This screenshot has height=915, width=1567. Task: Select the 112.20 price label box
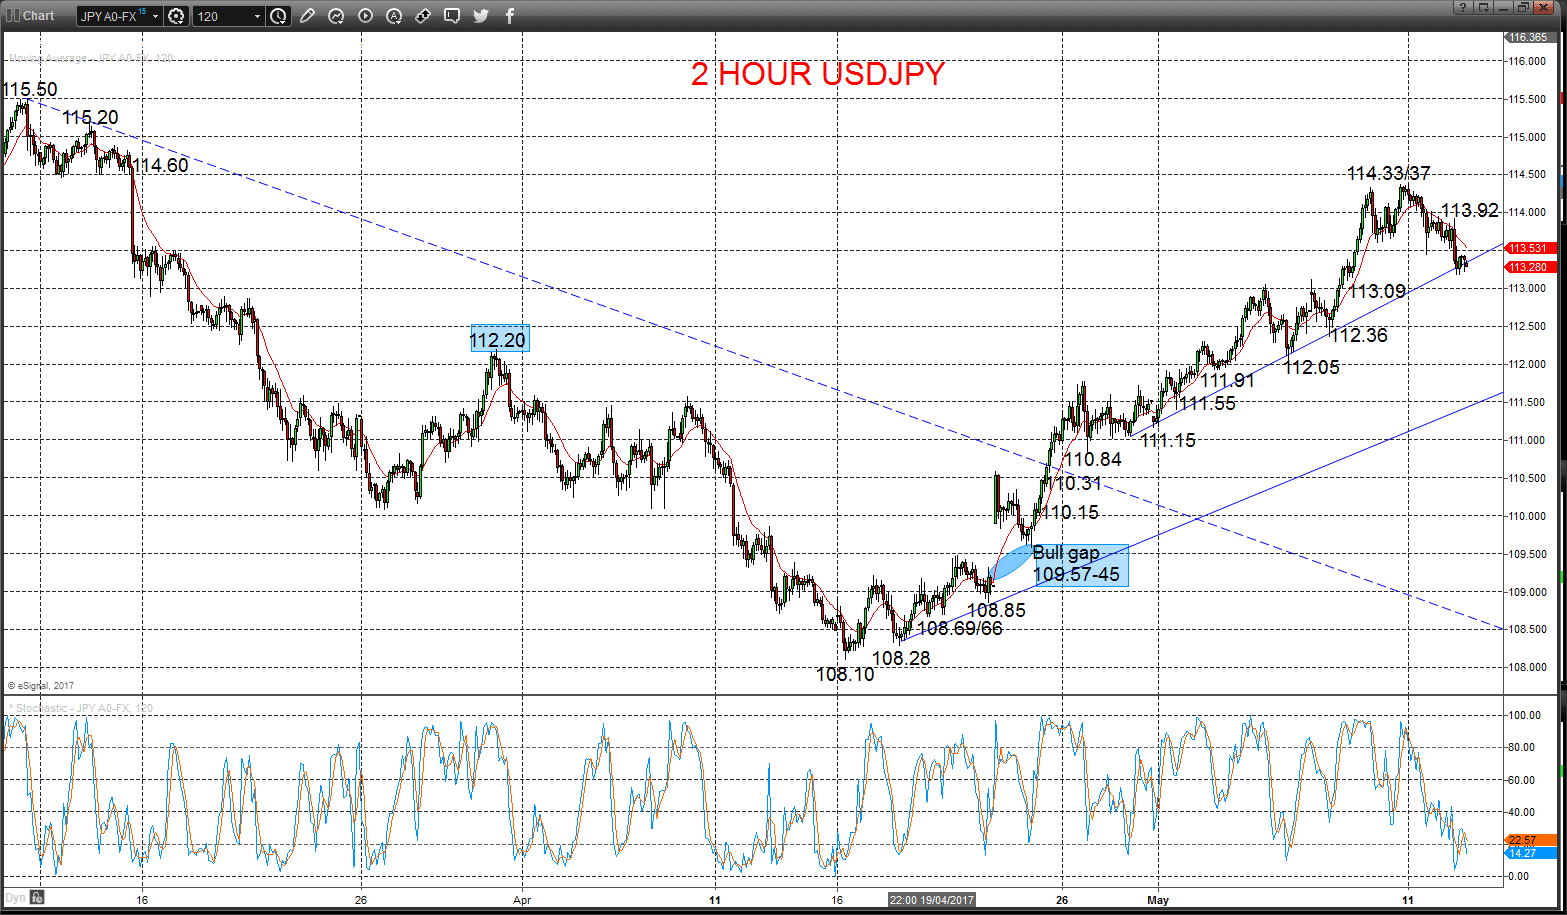[x=498, y=340]
